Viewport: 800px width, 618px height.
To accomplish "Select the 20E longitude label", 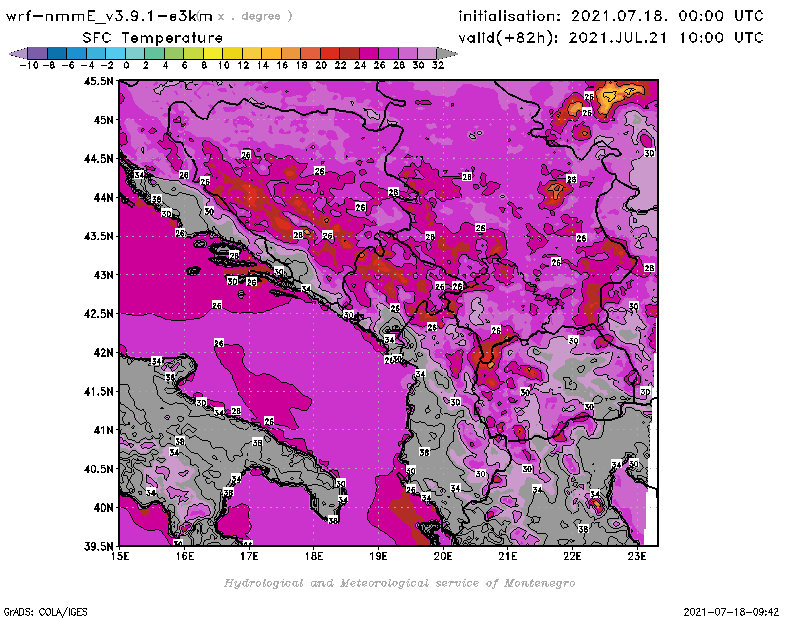I will coord(443,557).
